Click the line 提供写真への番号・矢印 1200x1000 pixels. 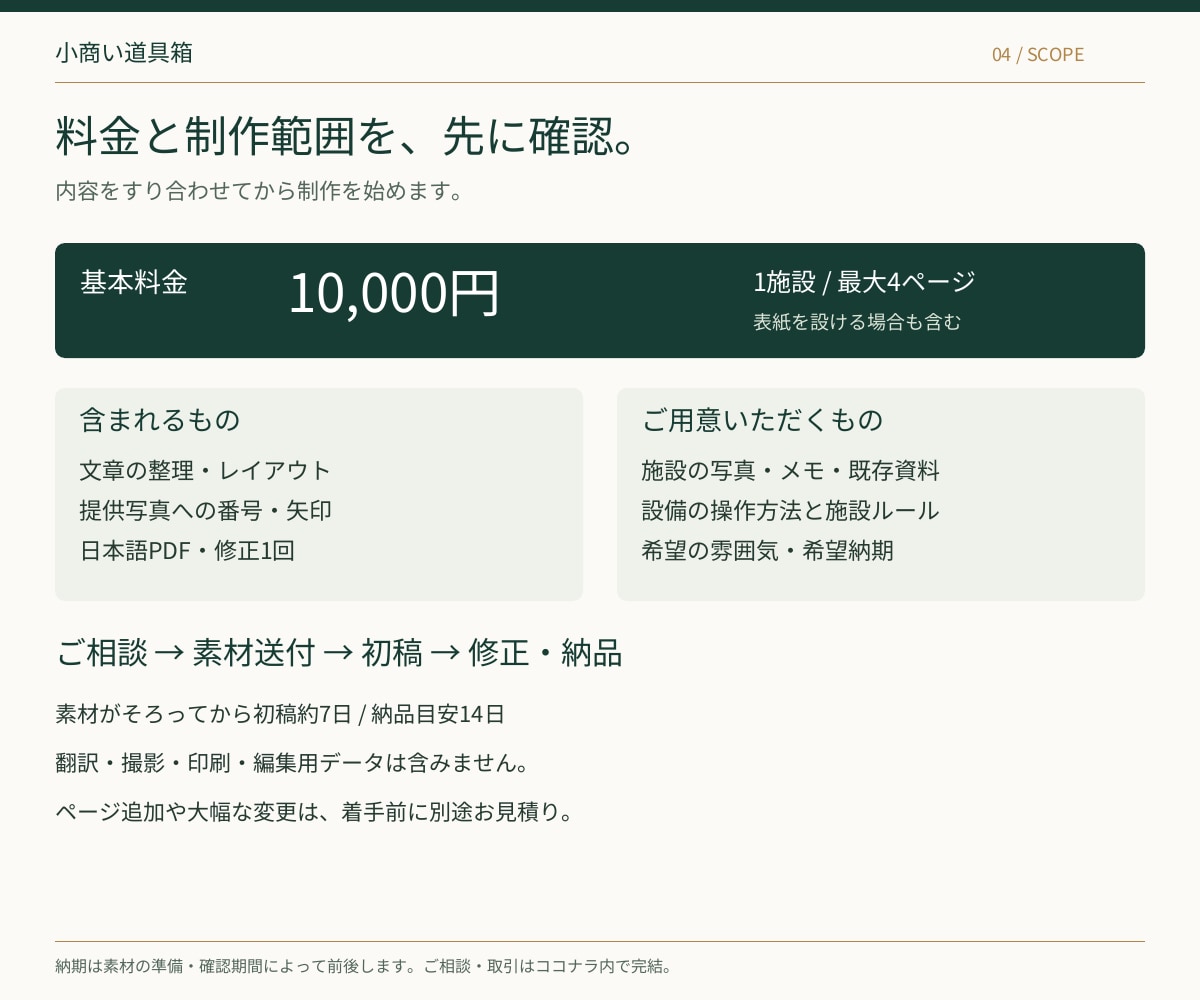click(x=206, y=510)
